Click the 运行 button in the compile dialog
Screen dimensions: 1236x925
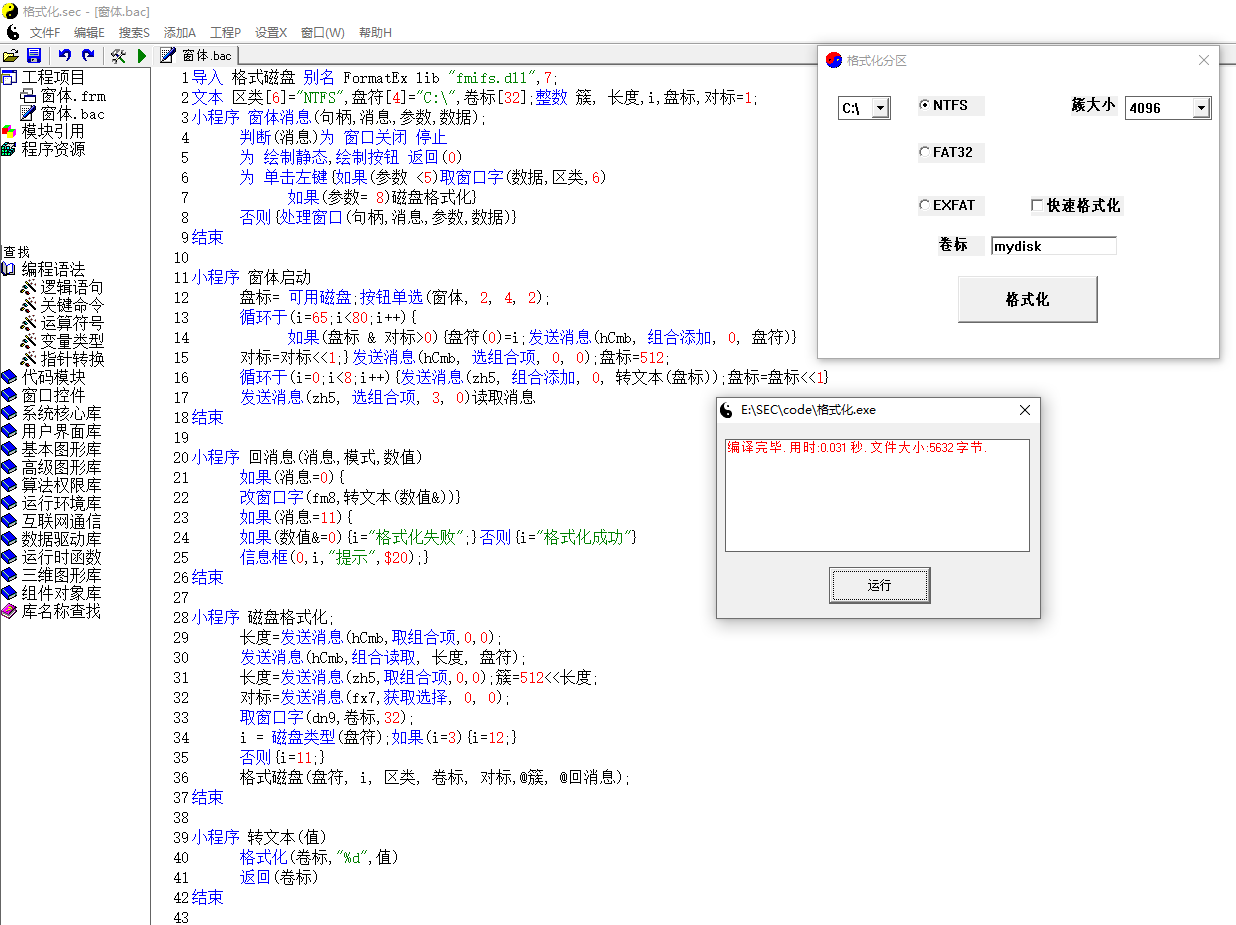(x=879, y=585)
